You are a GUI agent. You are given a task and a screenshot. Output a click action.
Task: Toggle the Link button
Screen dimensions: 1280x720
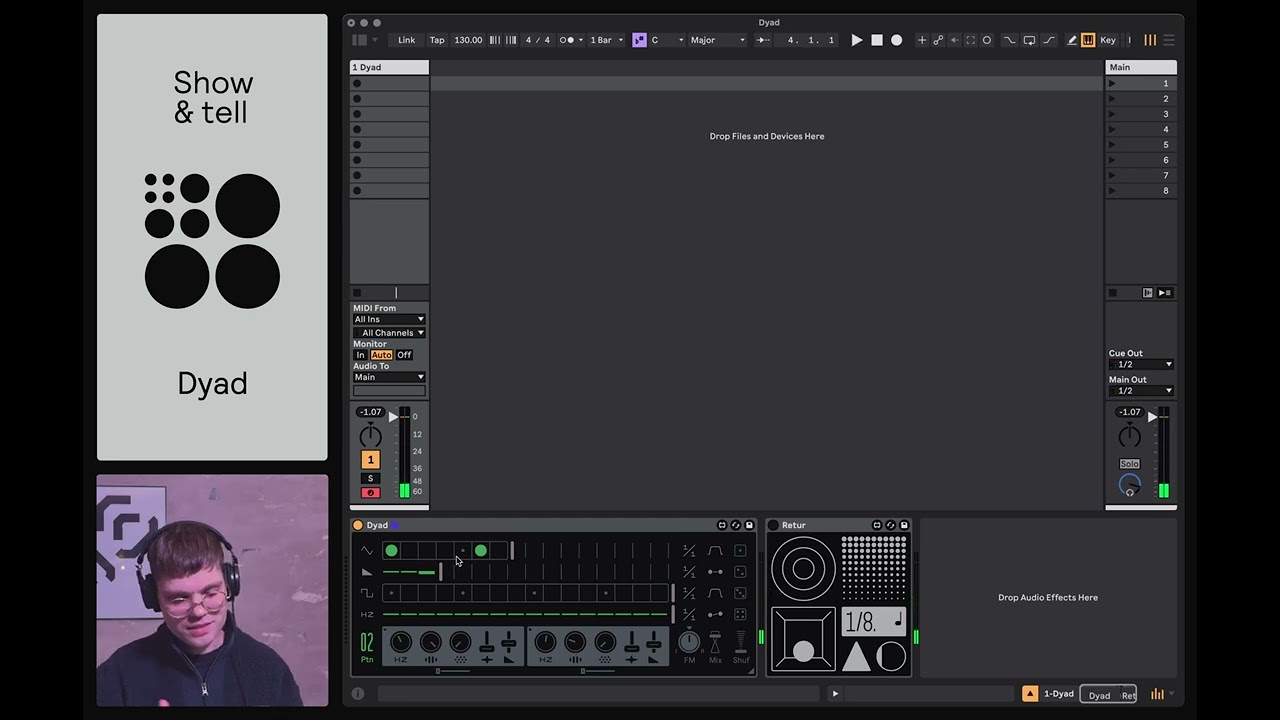[x=406, y=40]
